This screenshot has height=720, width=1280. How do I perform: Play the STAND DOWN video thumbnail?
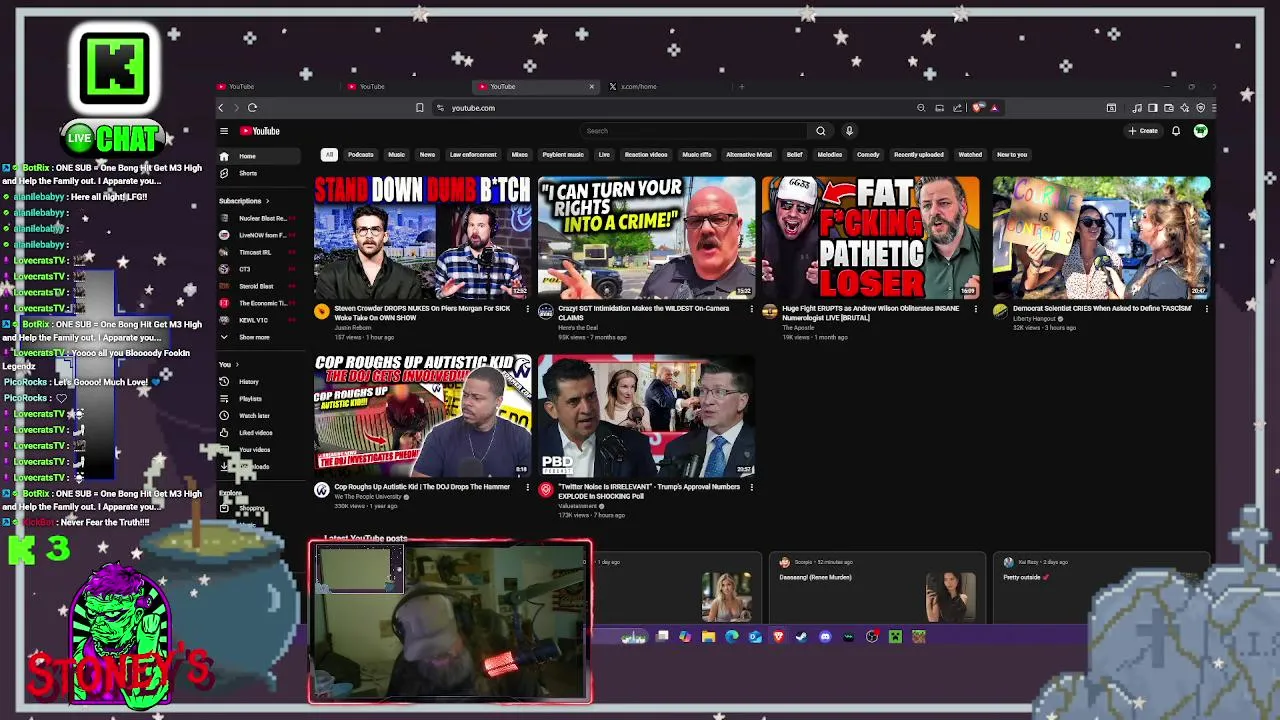pos(423,238)
